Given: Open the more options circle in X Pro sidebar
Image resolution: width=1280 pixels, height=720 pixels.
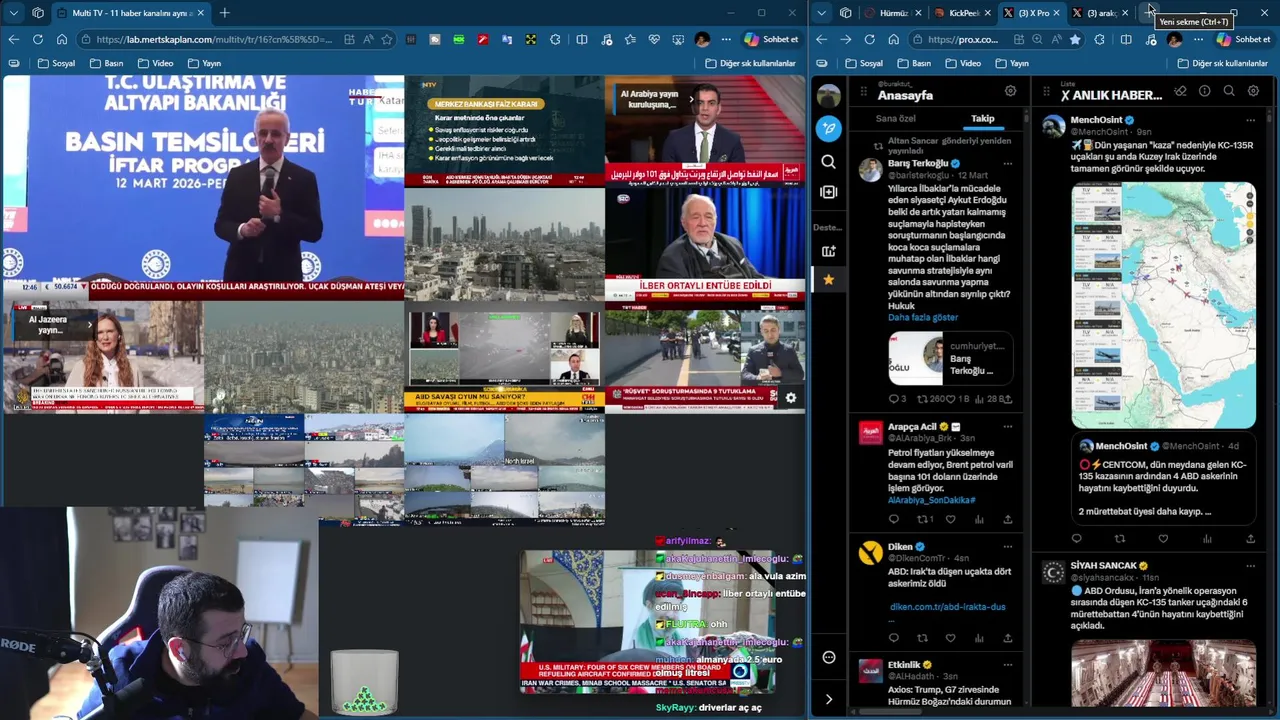Looking at the screenshot, I should (828, 657).
